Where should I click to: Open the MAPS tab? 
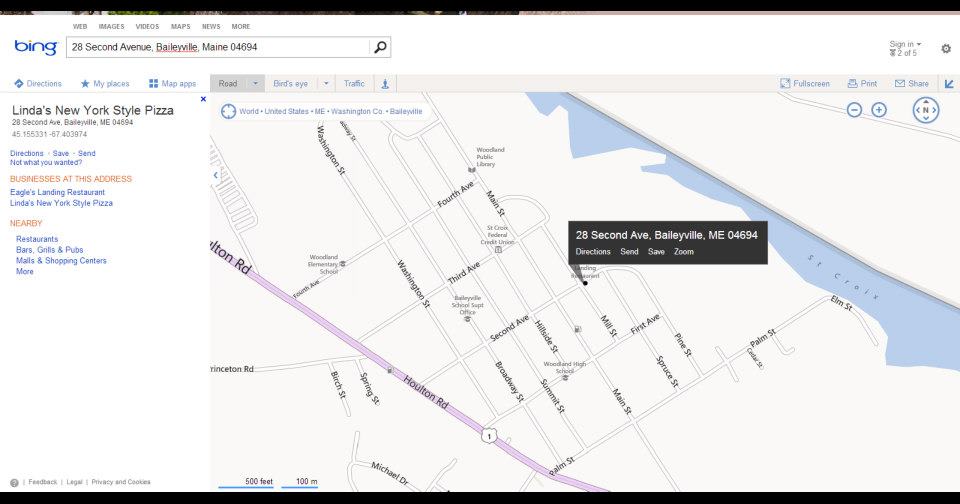click(x=181, y=26)
